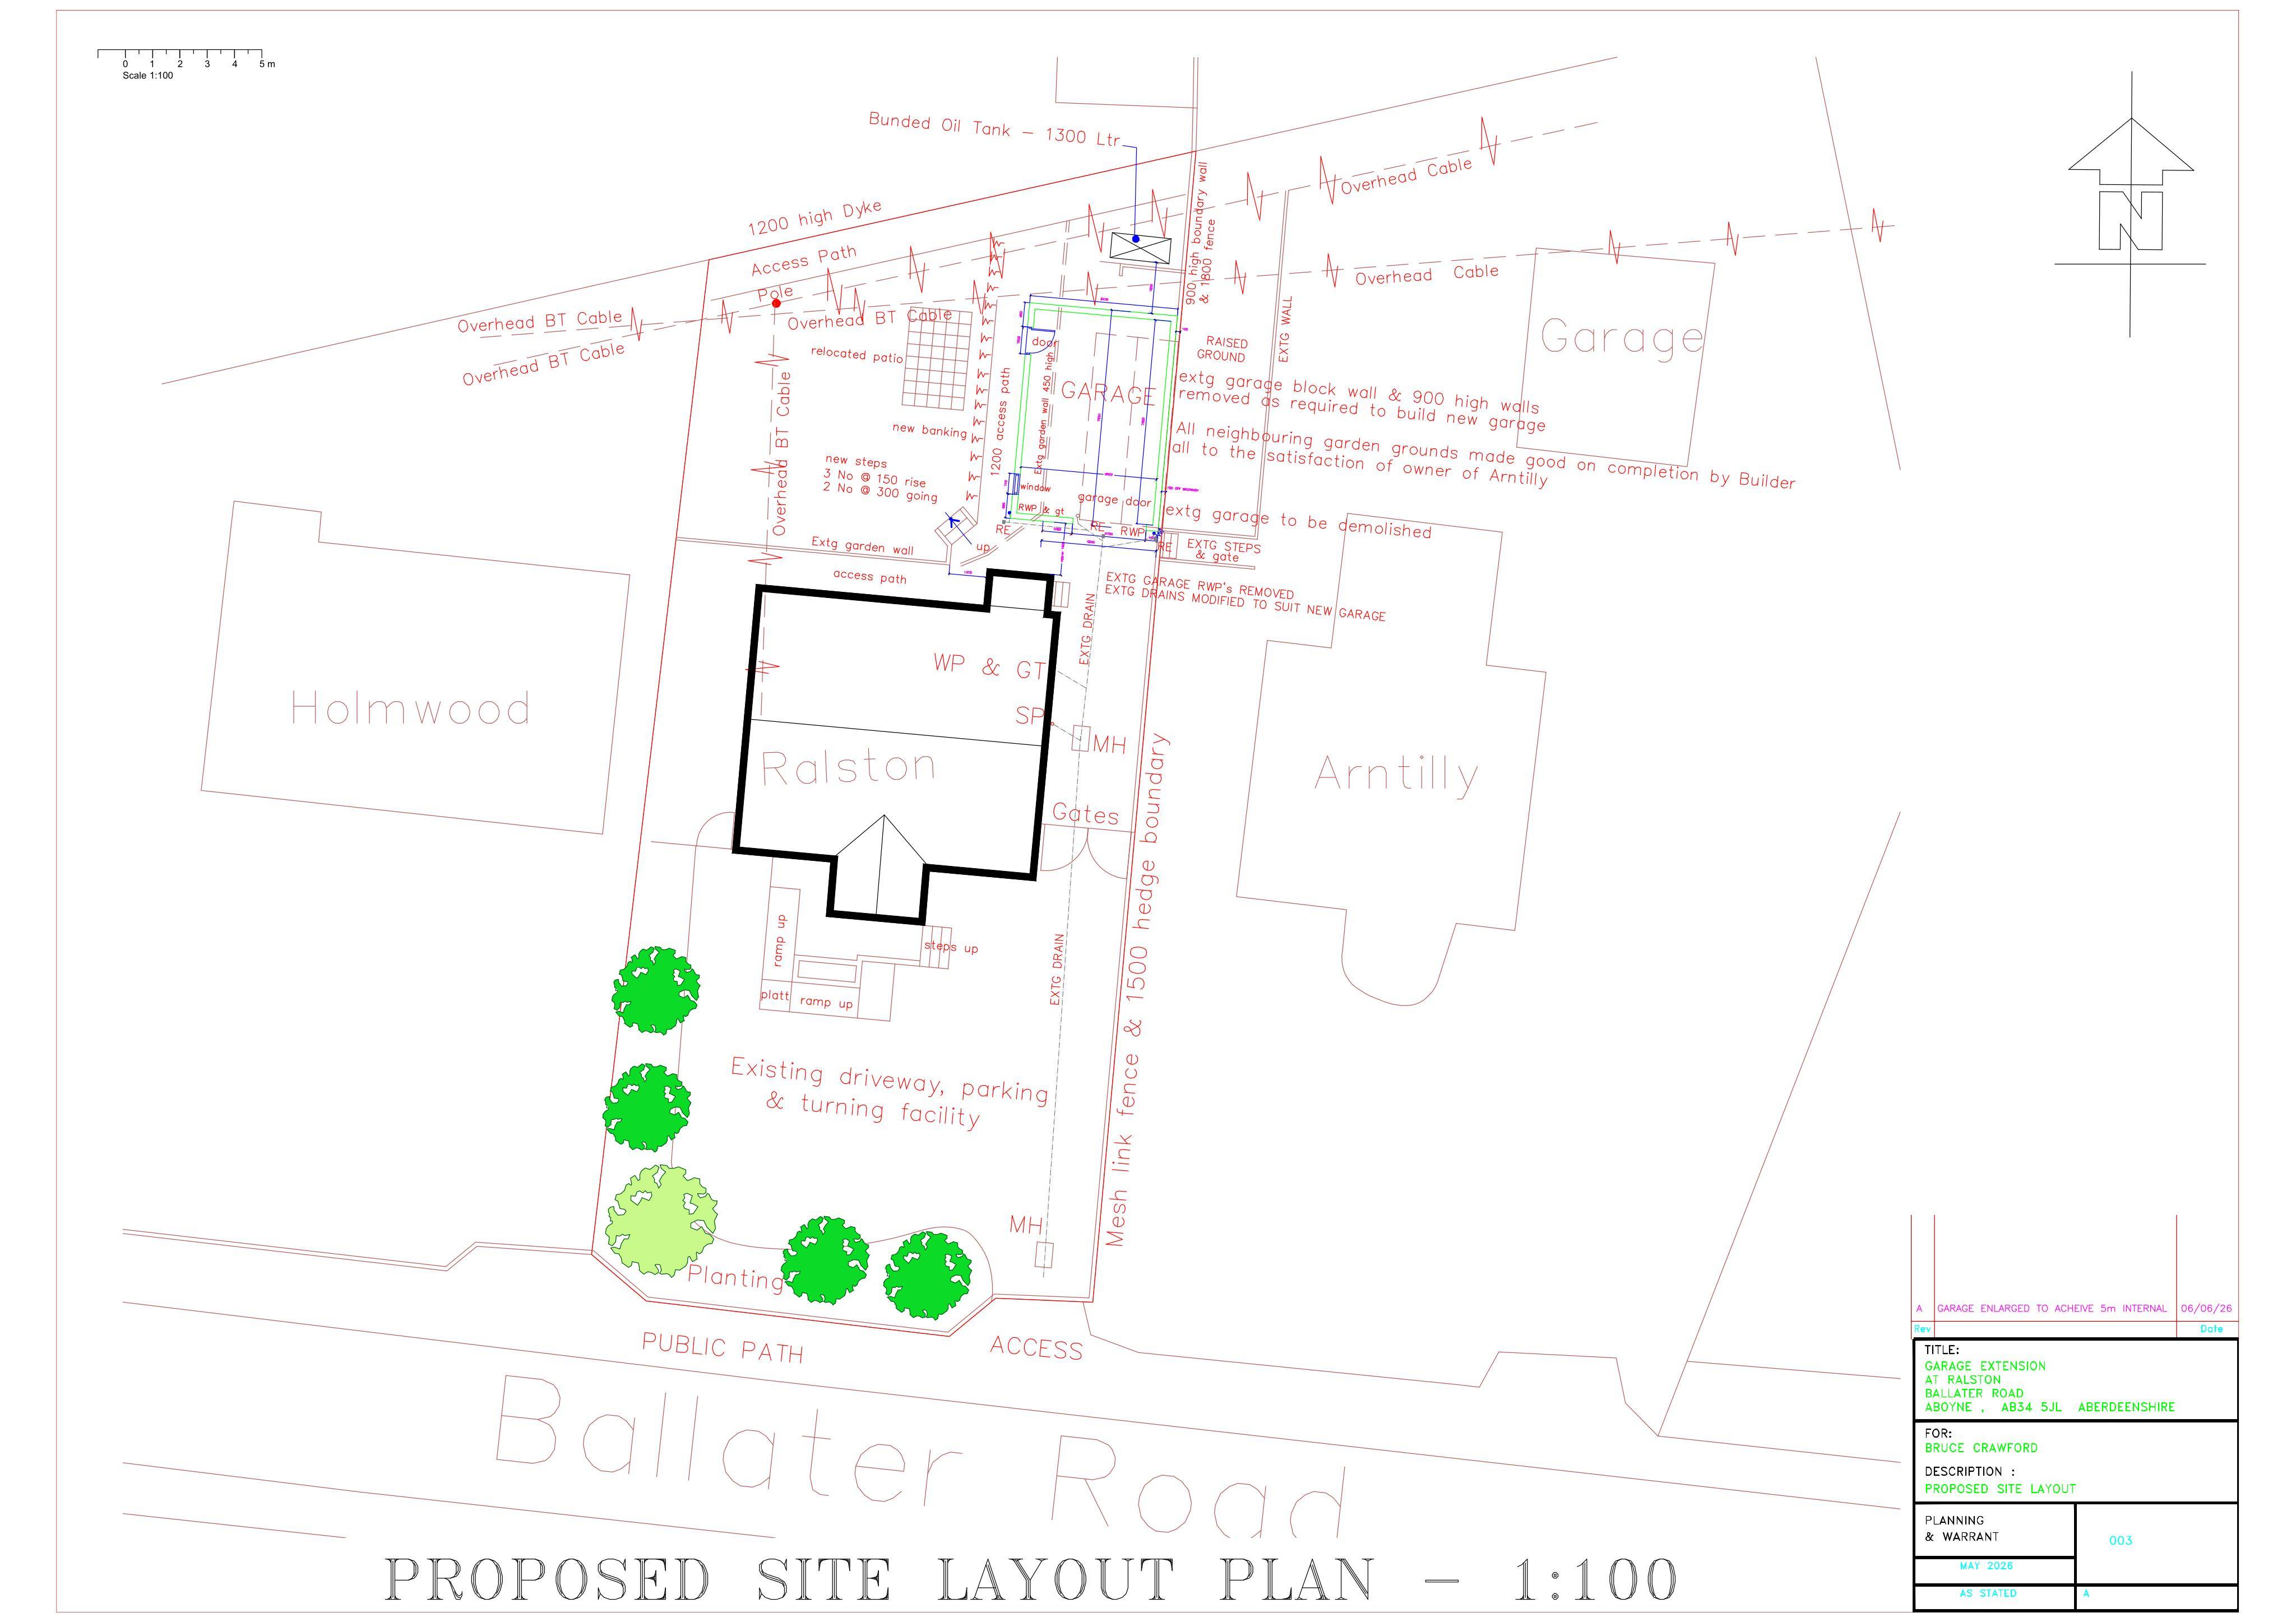Screen dimensions: 2296x1622
Task: Click 'Existing driveway, parking' text
Action: tap(889, 1080)
